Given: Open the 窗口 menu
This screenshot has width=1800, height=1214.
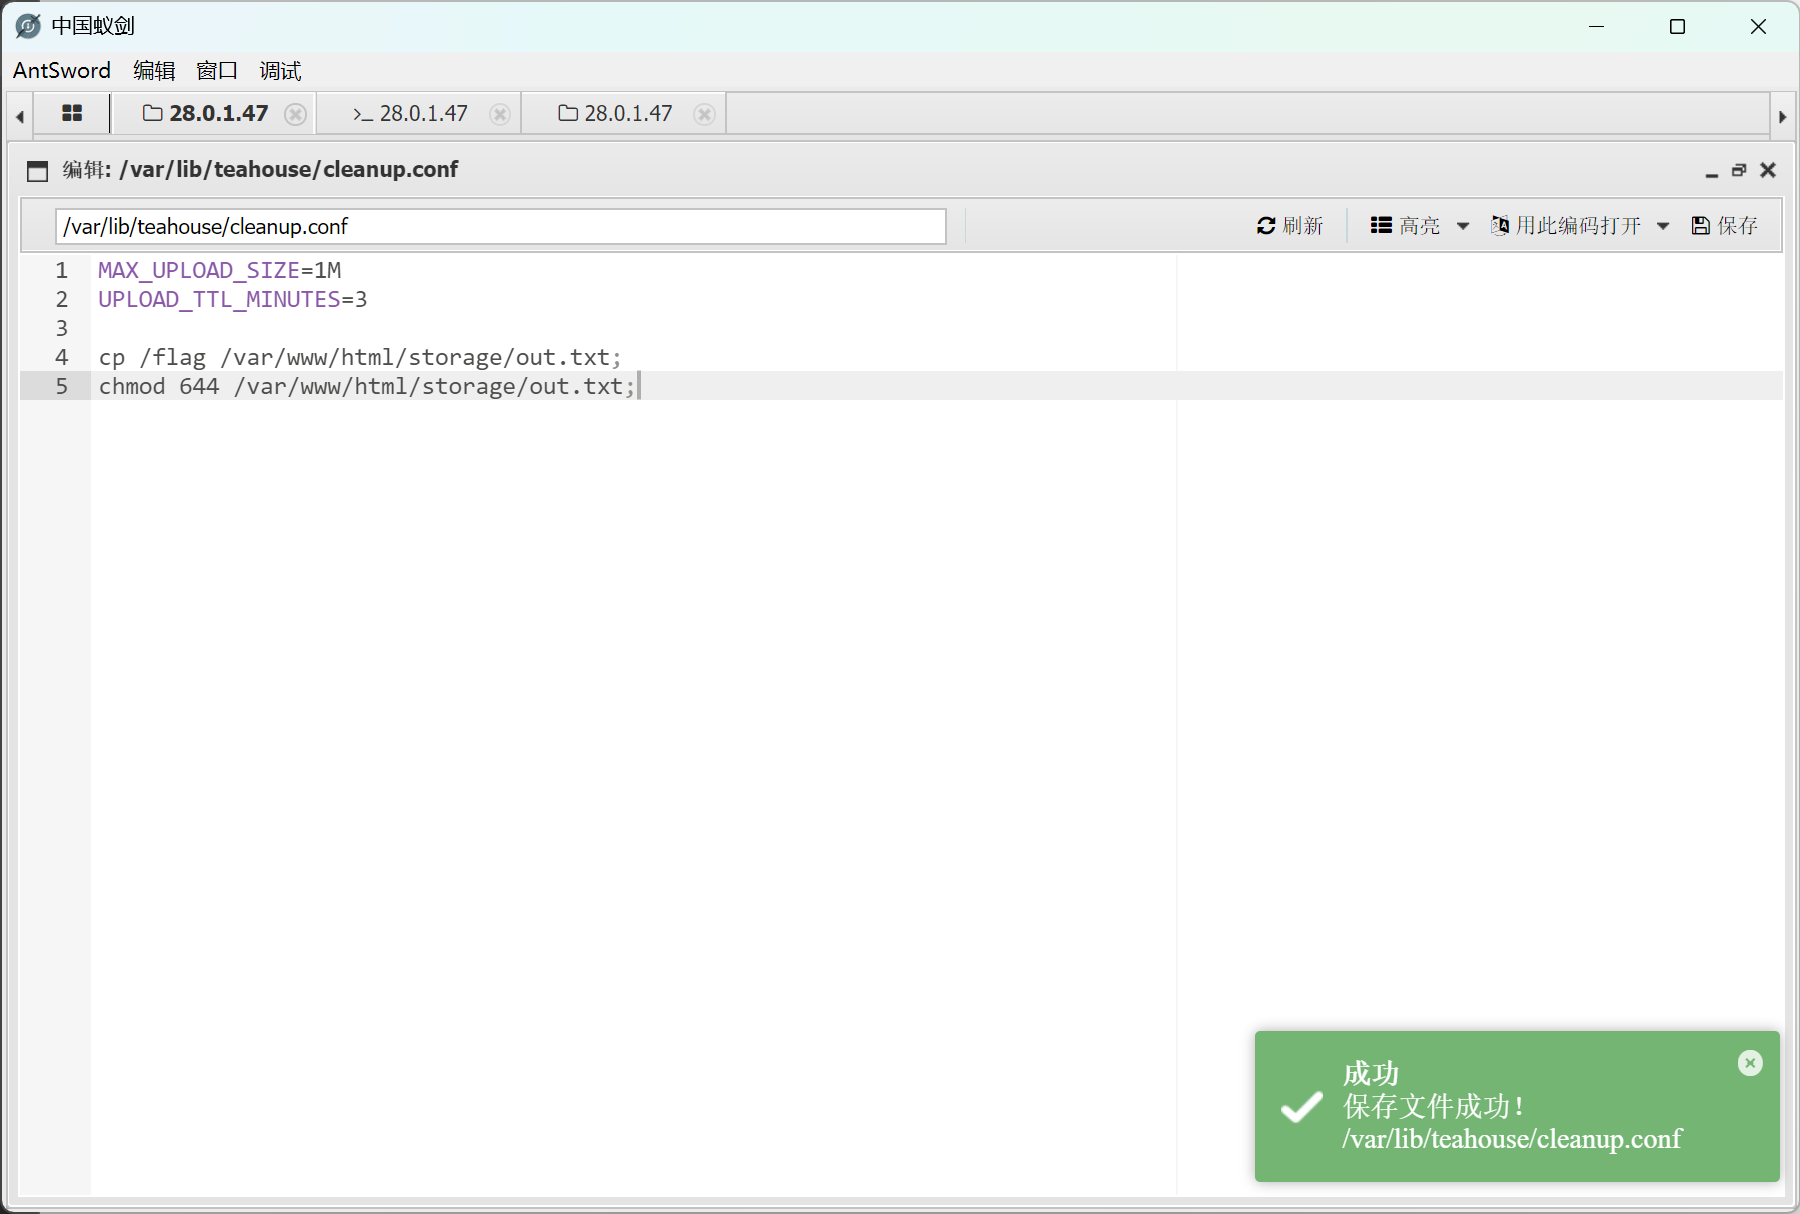Looking at the screenshot, I should (x=217, y=71).
